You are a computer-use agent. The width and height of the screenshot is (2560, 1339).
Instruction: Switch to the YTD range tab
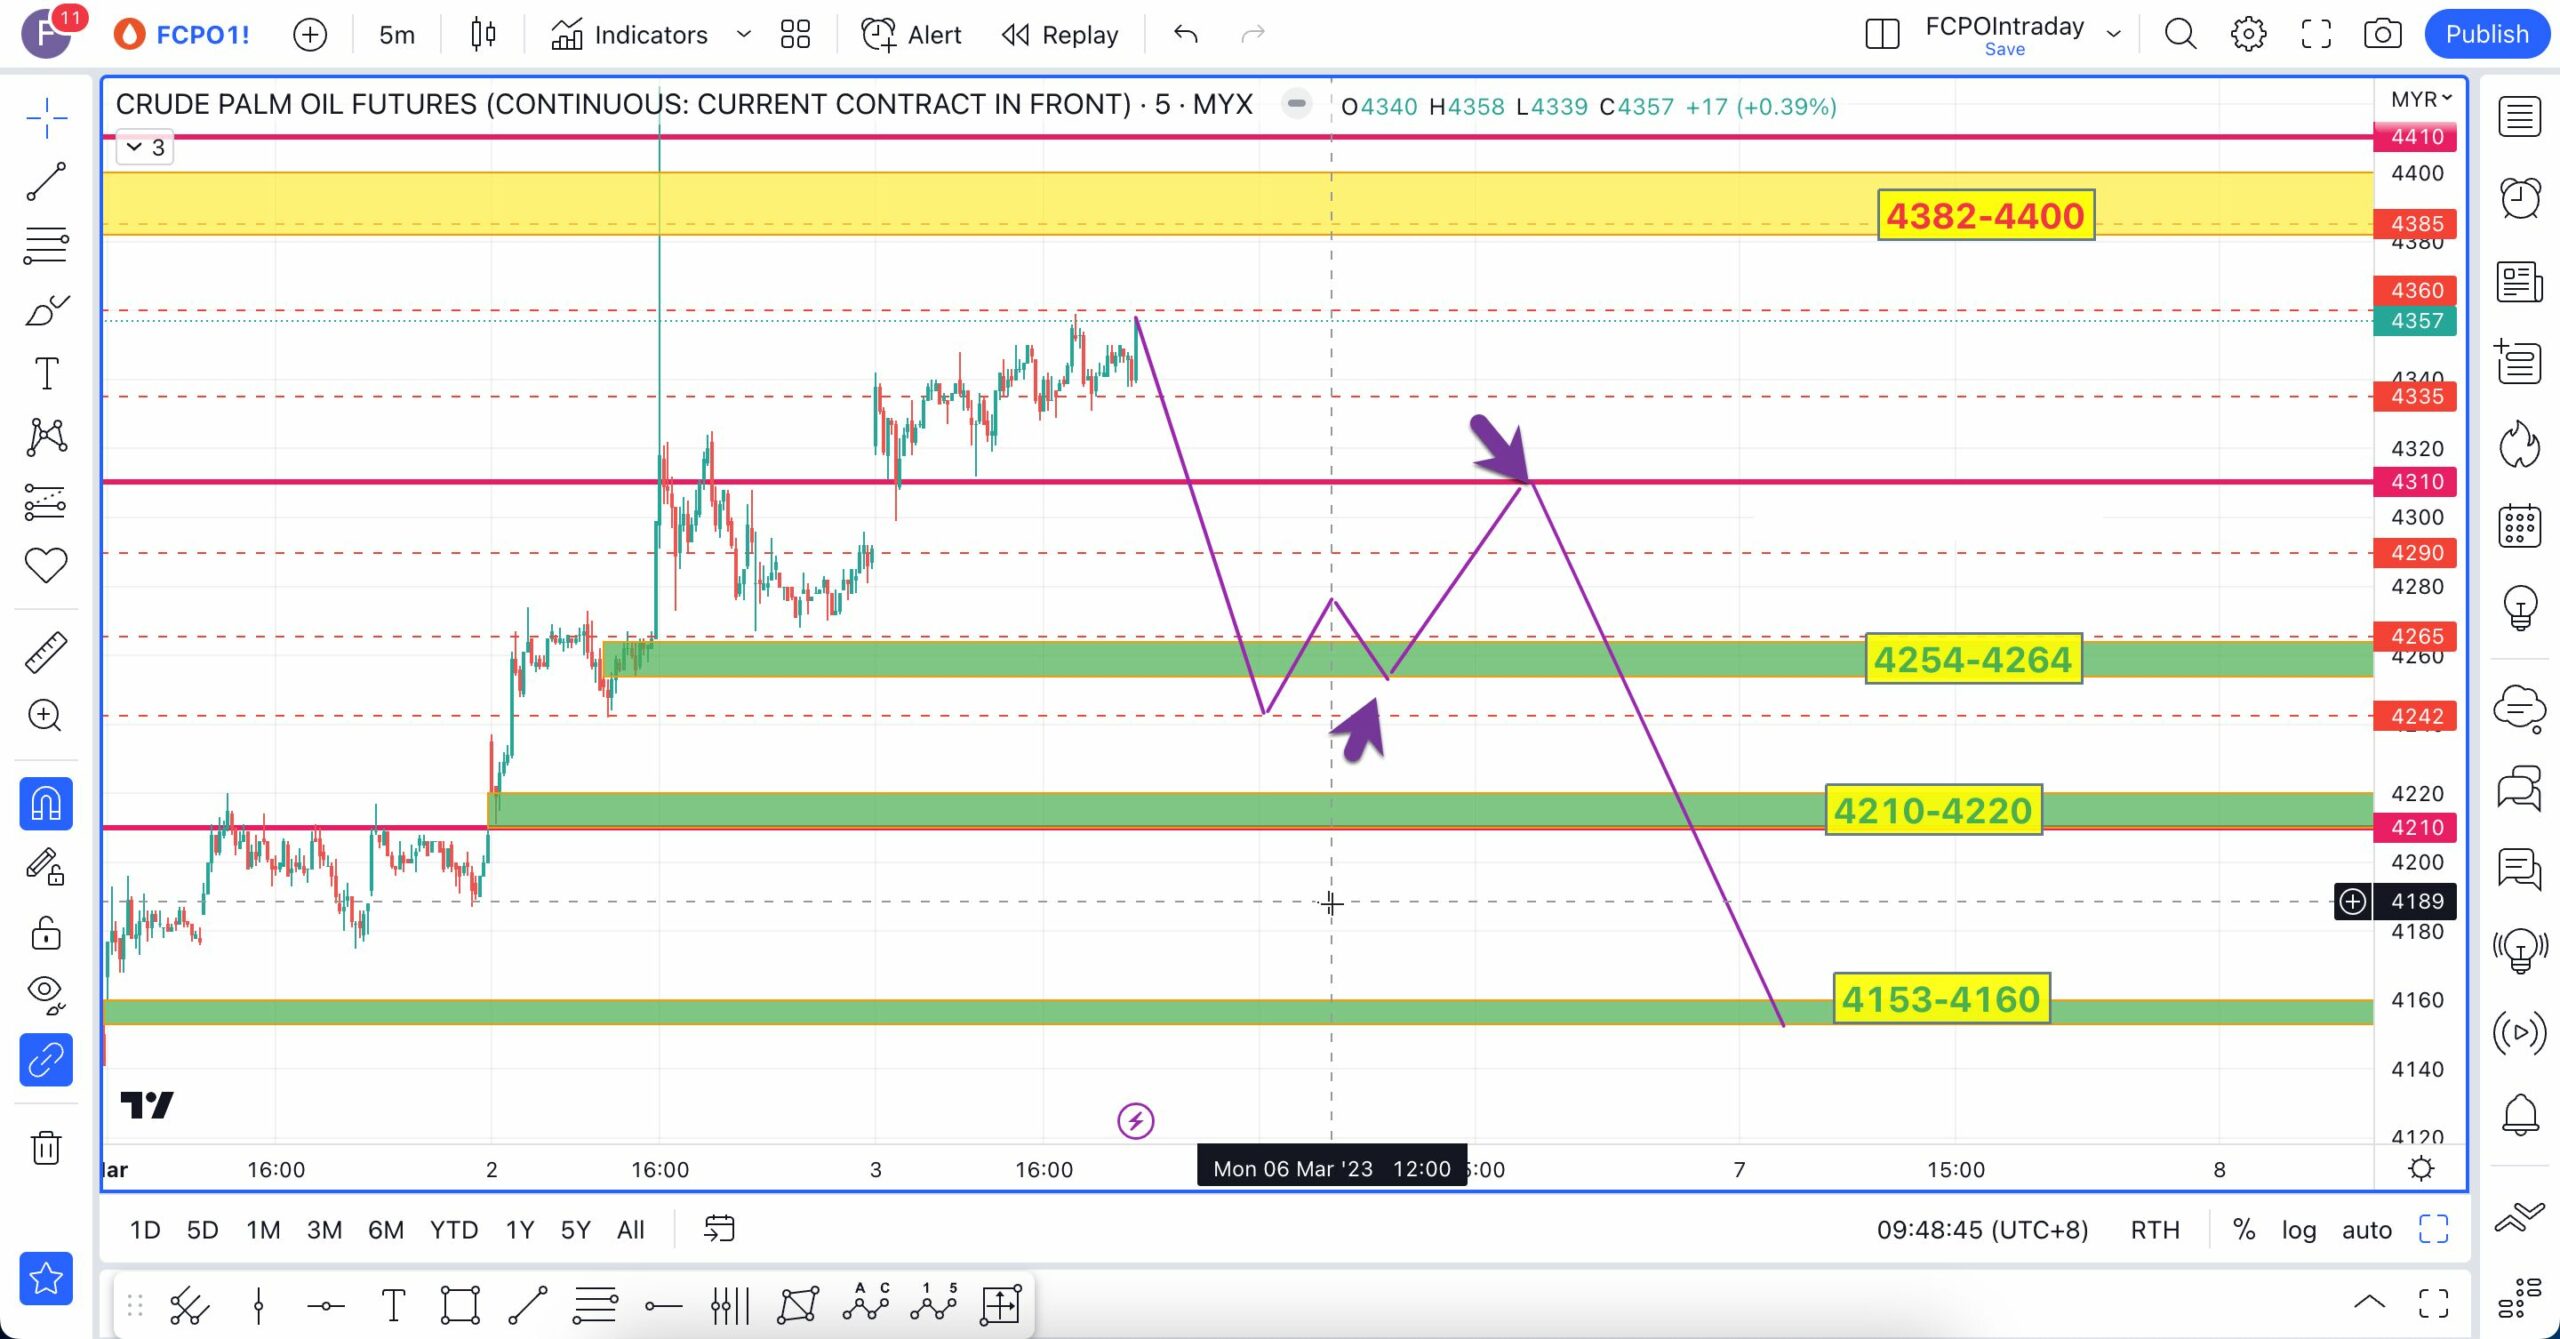tap(453, 1230)
